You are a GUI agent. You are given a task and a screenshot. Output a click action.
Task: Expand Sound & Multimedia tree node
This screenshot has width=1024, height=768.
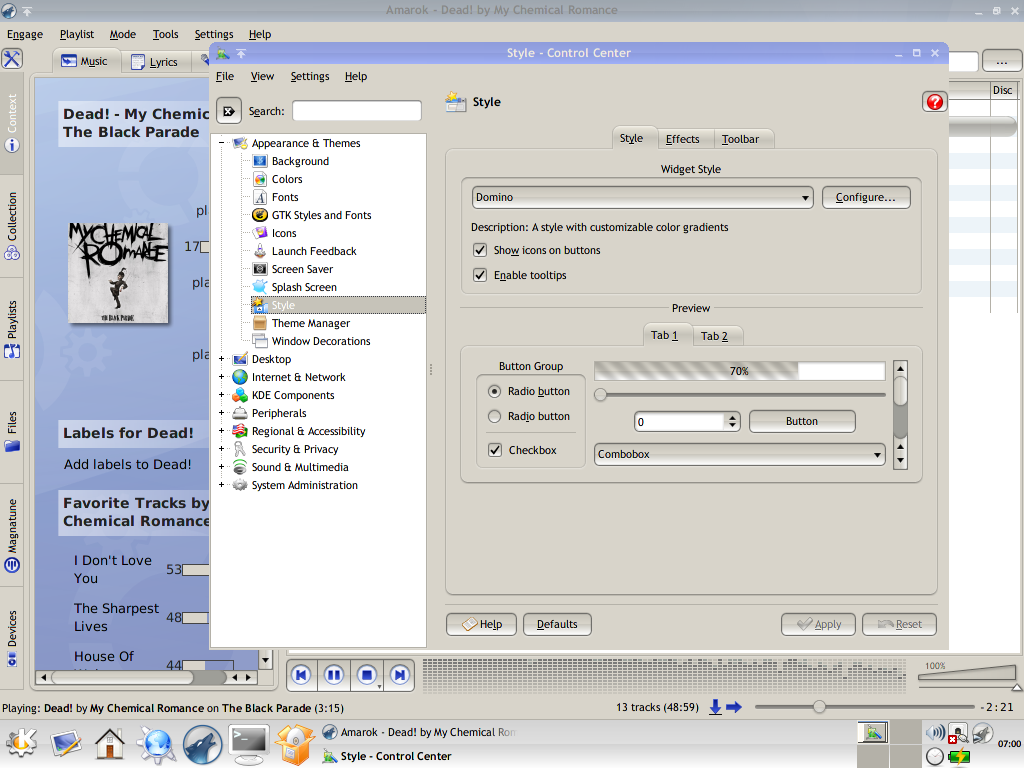tap(221, 467)
